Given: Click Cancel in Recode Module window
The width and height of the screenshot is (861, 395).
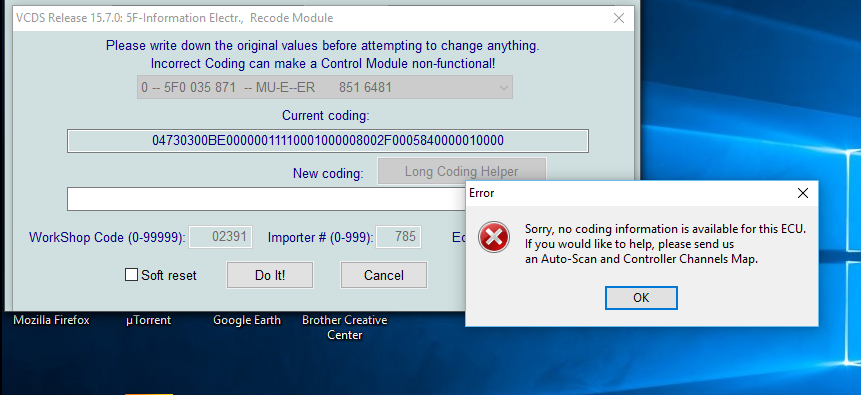Looking at the screenshot, I should pos(384,275).
